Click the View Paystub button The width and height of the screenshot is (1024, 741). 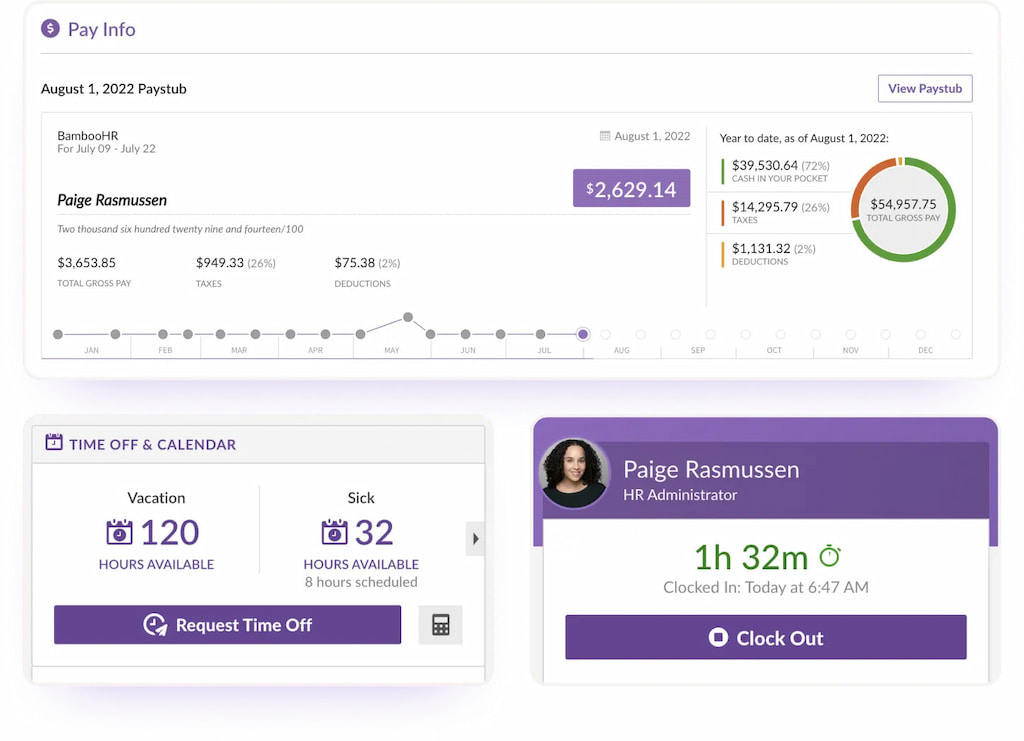pos(924,88)
